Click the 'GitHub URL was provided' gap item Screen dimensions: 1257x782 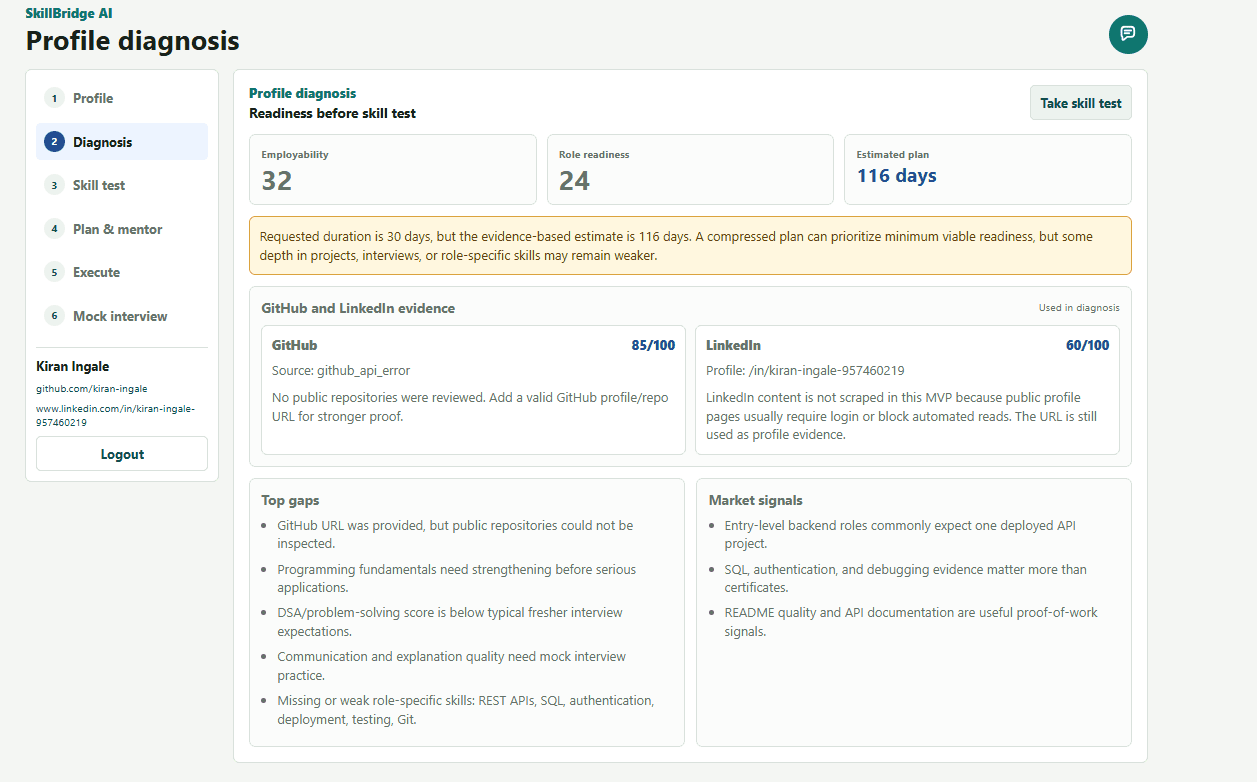pyautogui.click(x=455, y=534)
